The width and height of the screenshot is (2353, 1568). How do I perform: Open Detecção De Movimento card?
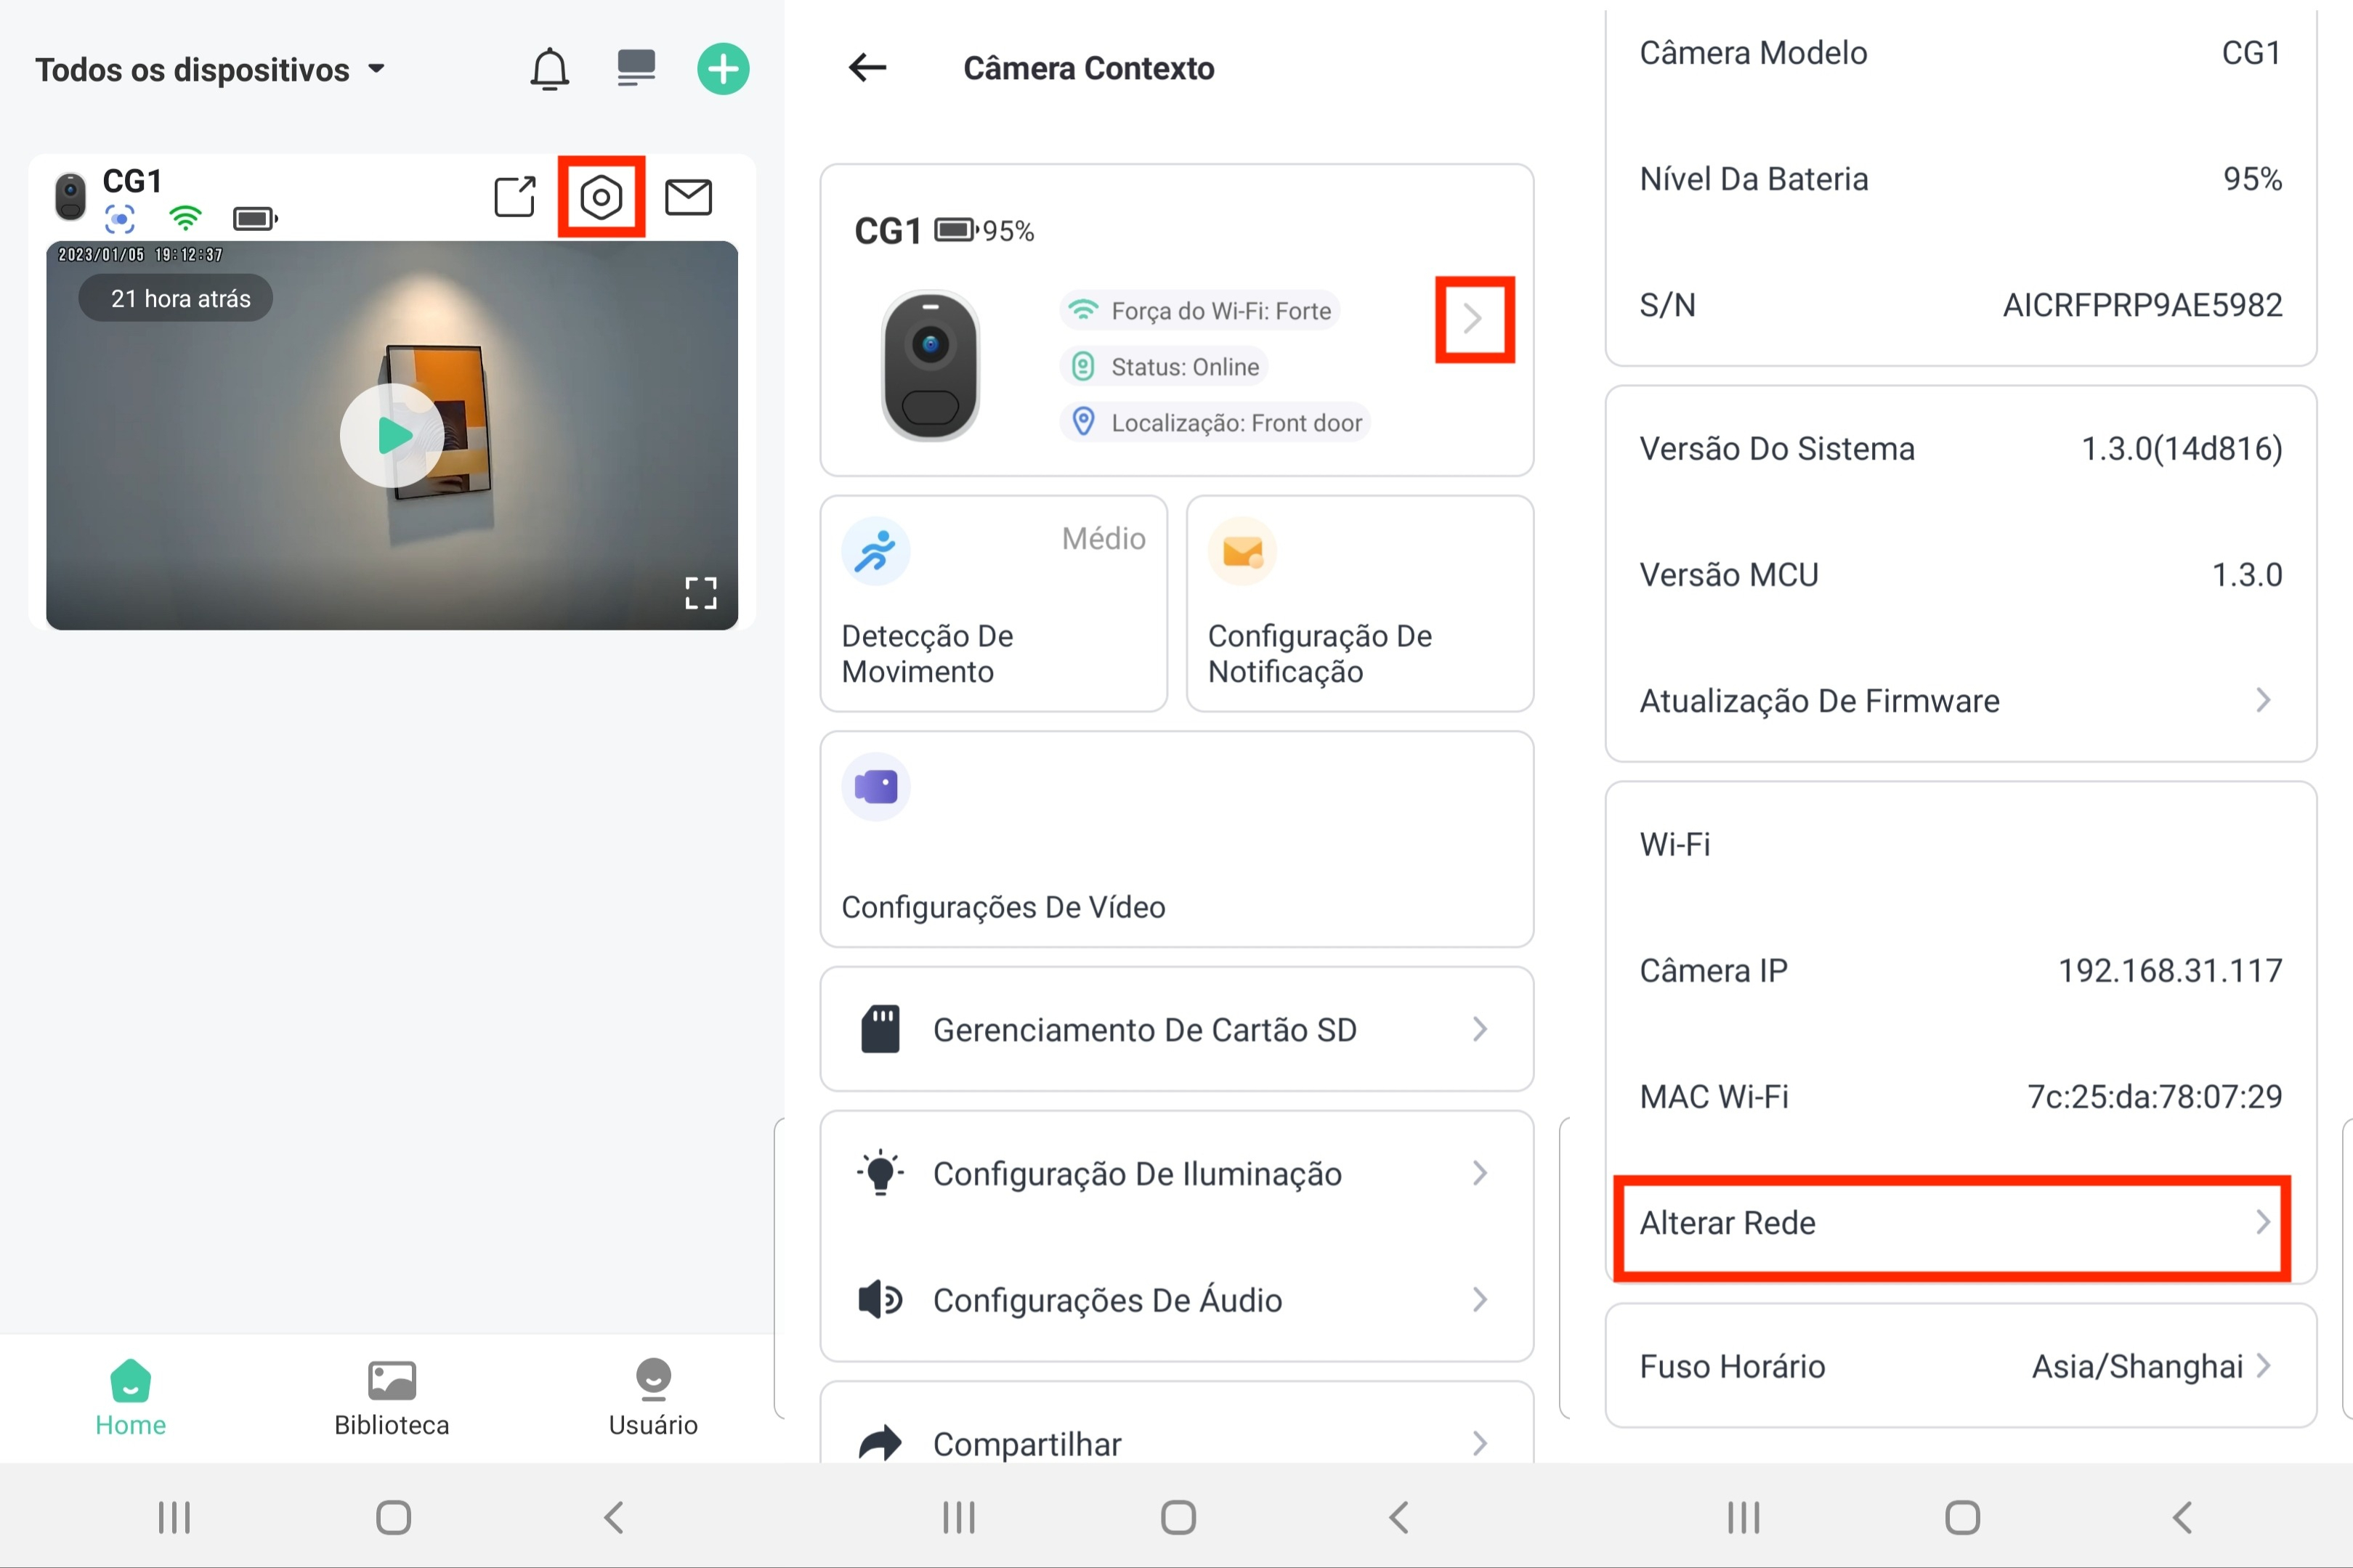coord(993,603)
